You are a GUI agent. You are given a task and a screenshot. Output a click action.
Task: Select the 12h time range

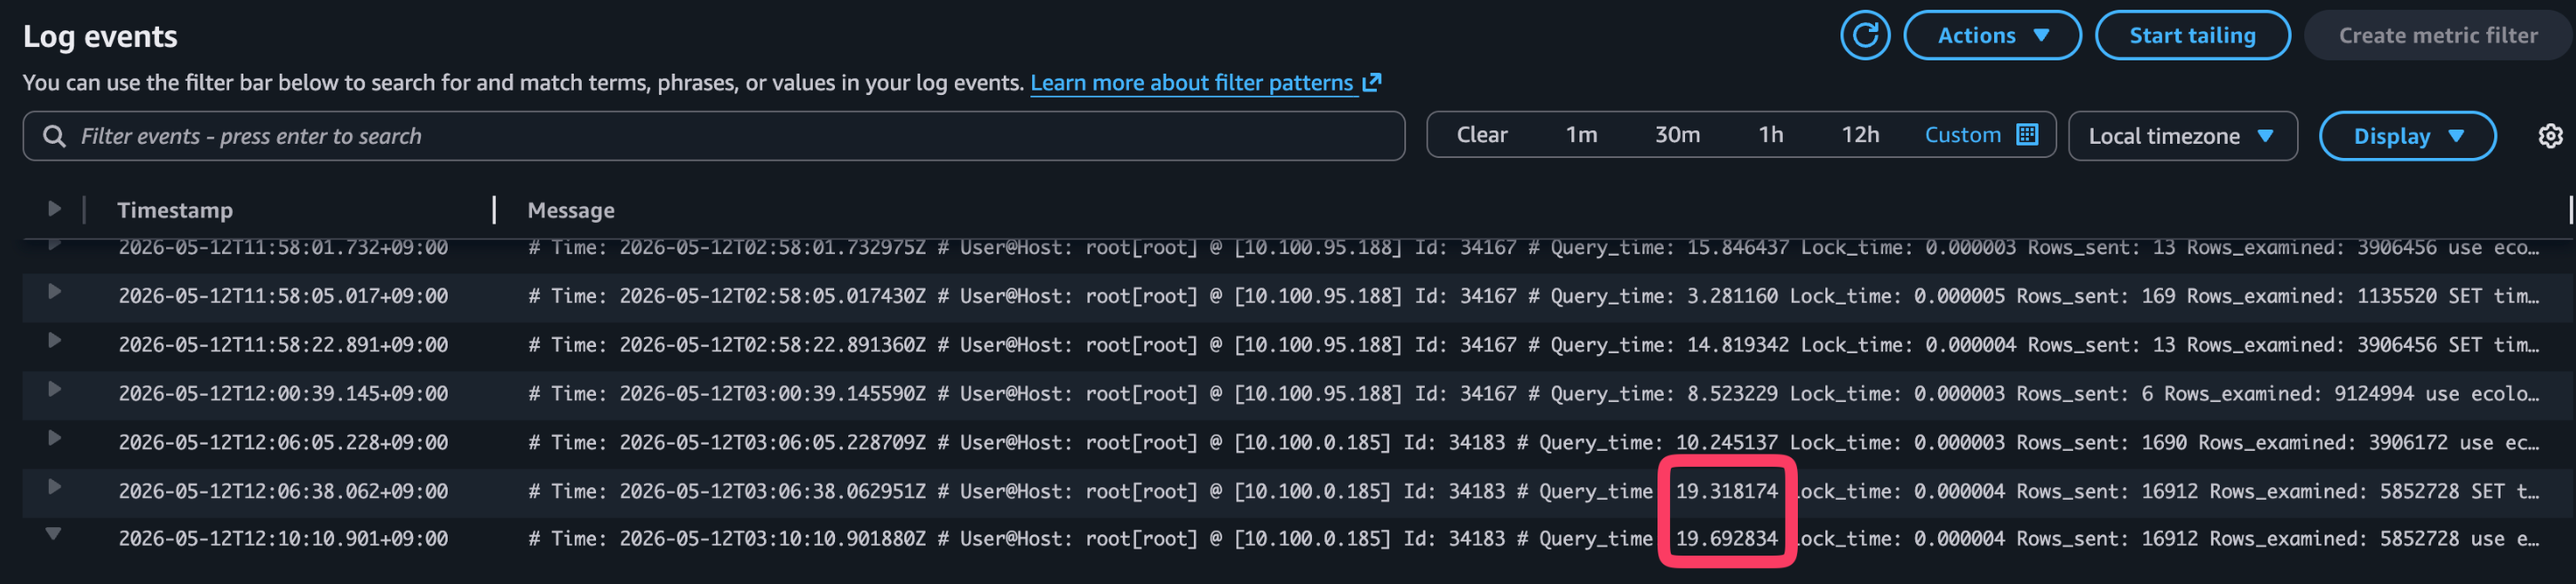[1860, 135]
